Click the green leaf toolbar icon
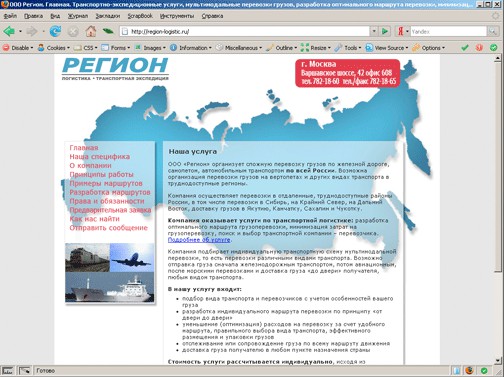 pyautogui.click(x=108, y=31)
